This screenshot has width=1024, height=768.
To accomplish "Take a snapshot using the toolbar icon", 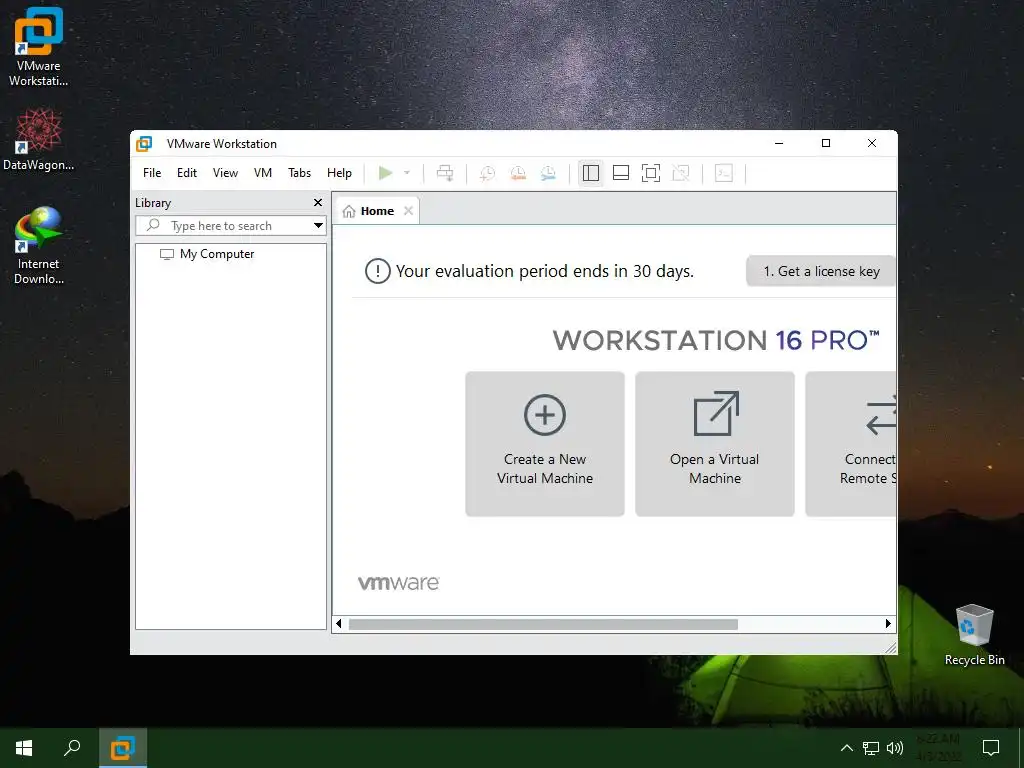I will [487, 173].
